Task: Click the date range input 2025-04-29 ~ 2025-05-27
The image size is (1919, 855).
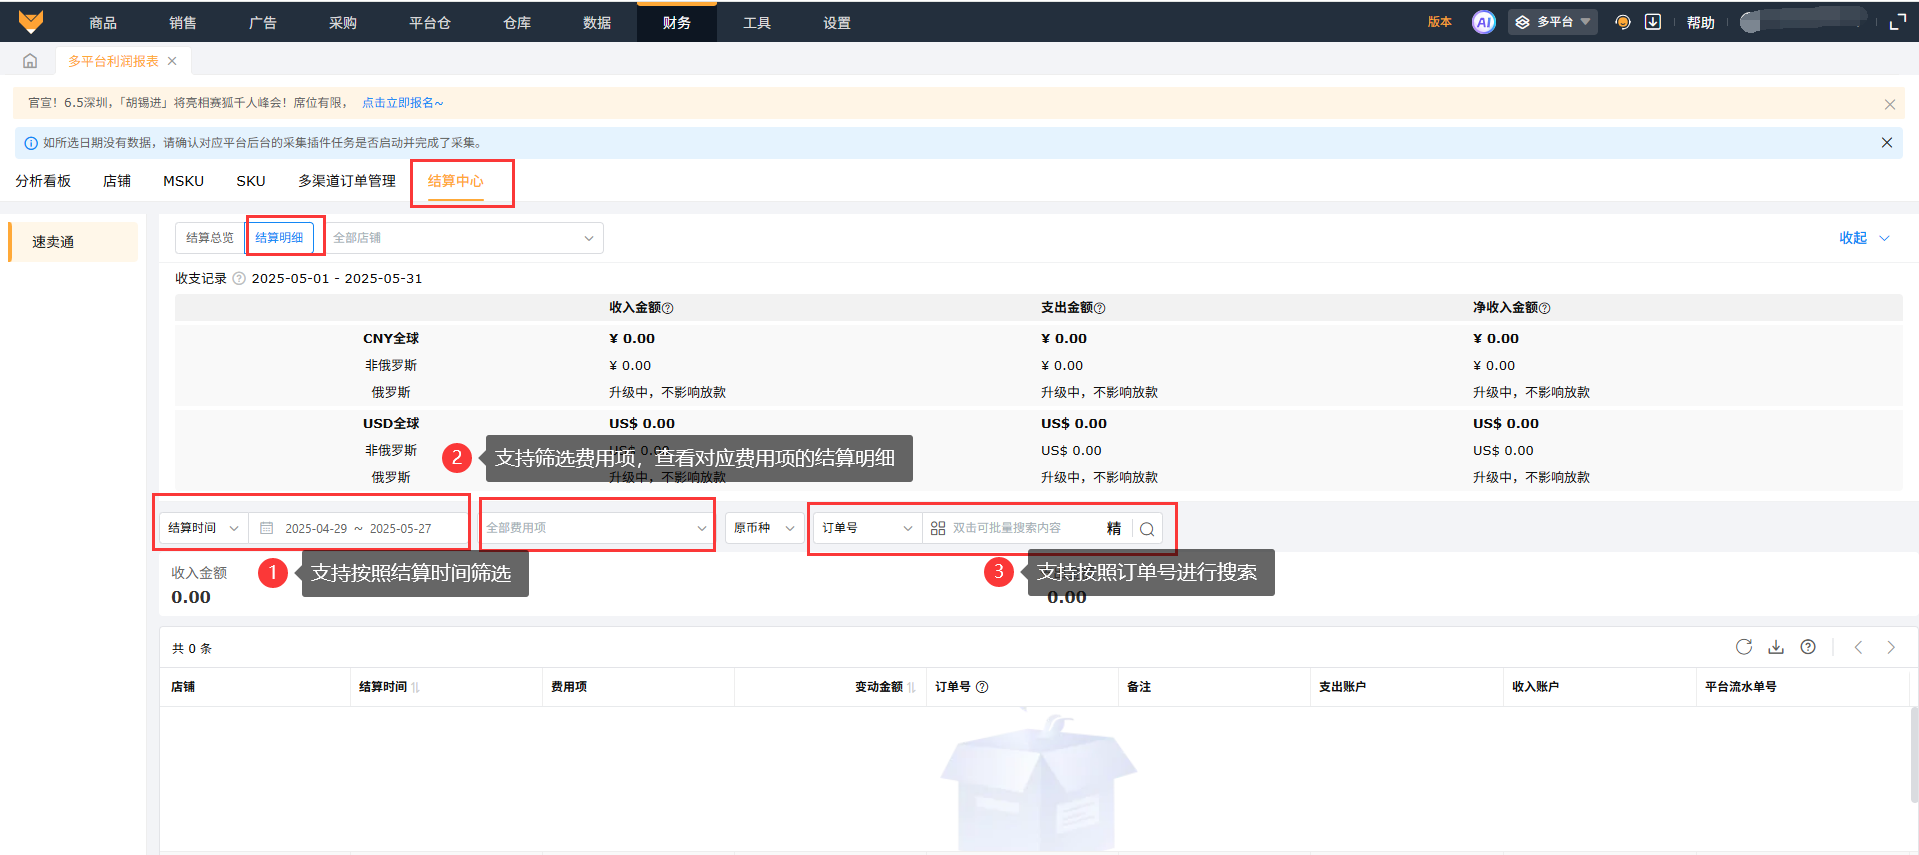Action: [358, 528]
